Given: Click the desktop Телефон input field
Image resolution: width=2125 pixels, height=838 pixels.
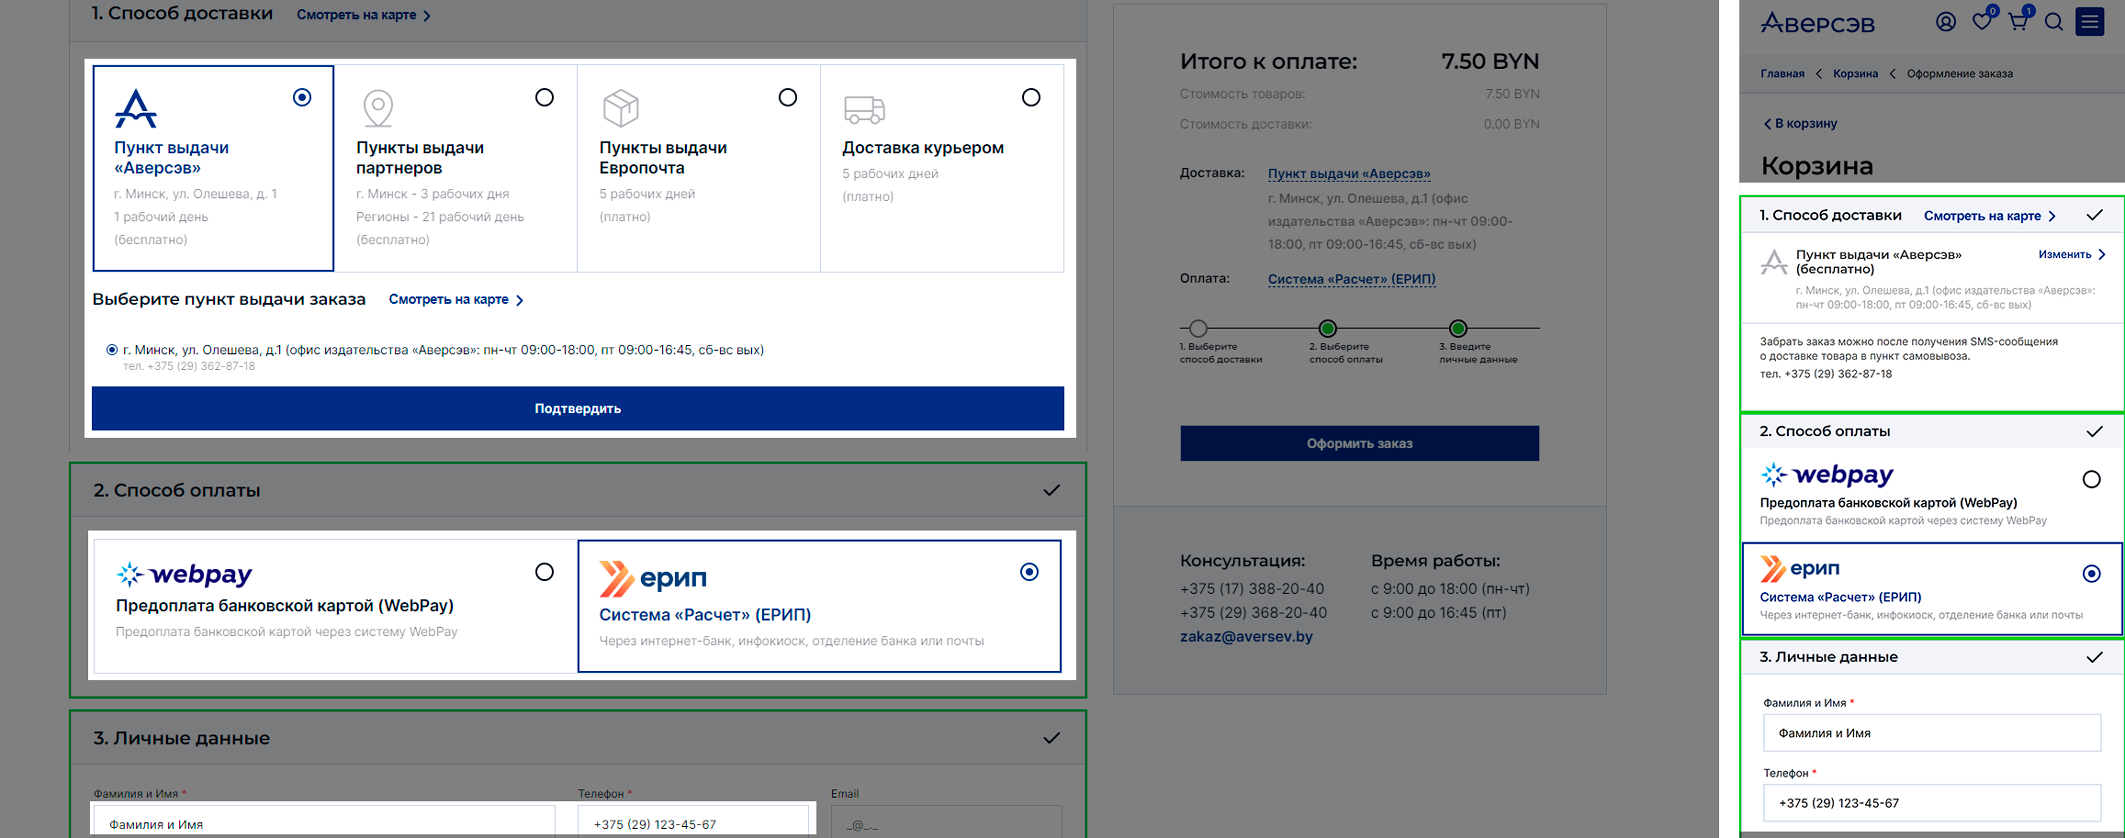Looking at the screenshot, I should tap(693, 823).
